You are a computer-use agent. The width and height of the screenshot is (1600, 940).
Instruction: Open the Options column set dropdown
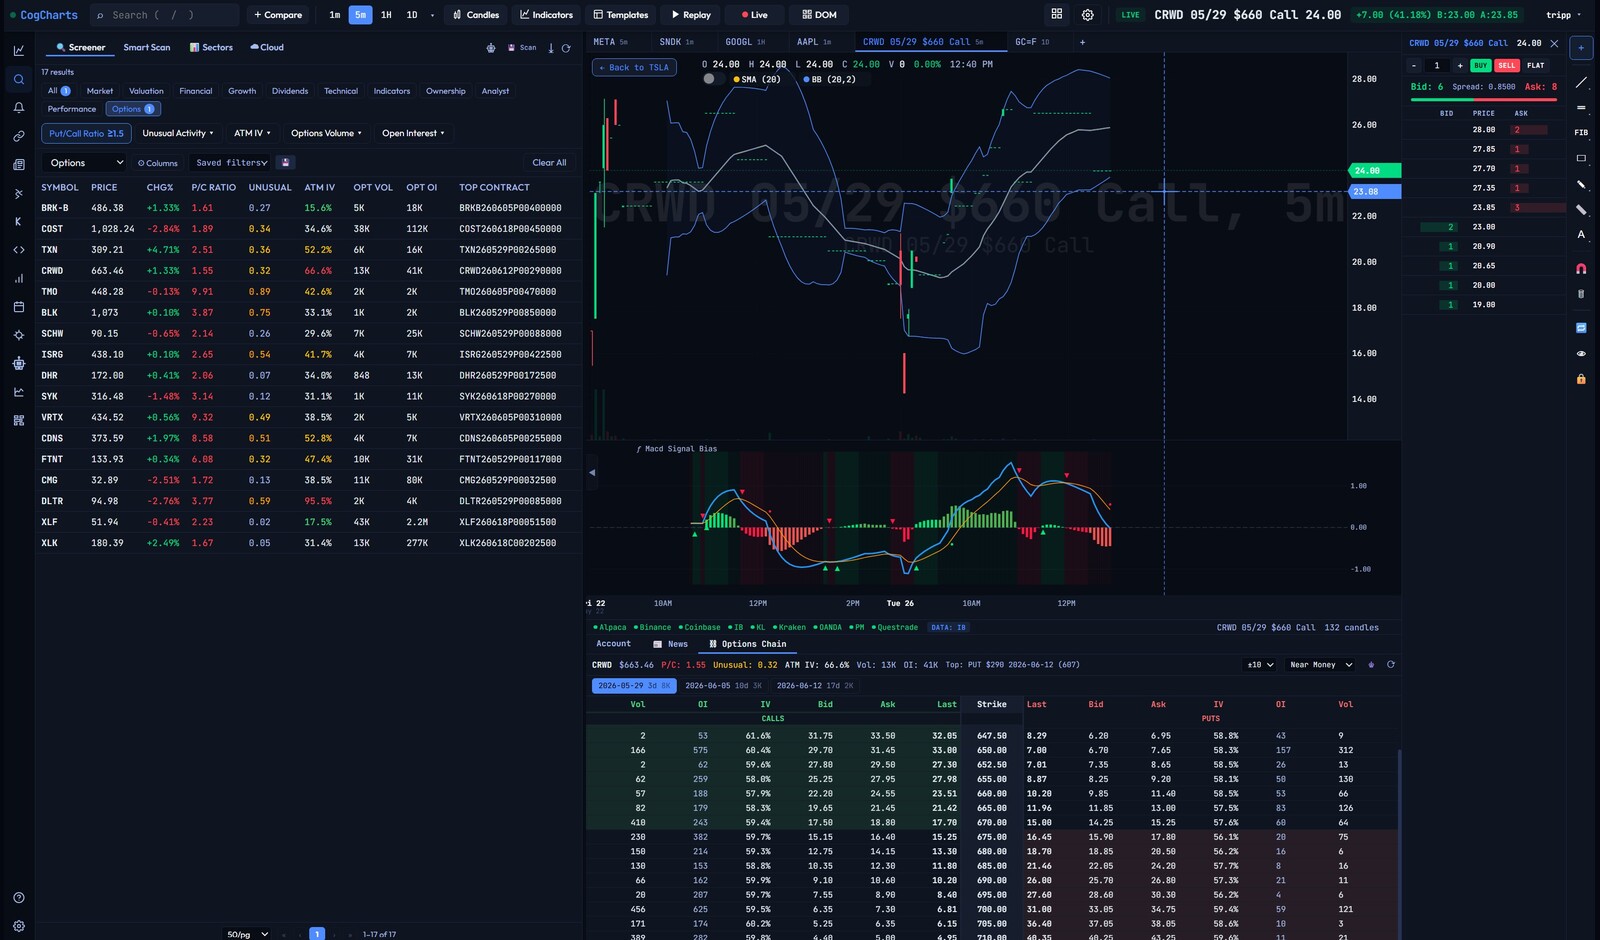86,163
